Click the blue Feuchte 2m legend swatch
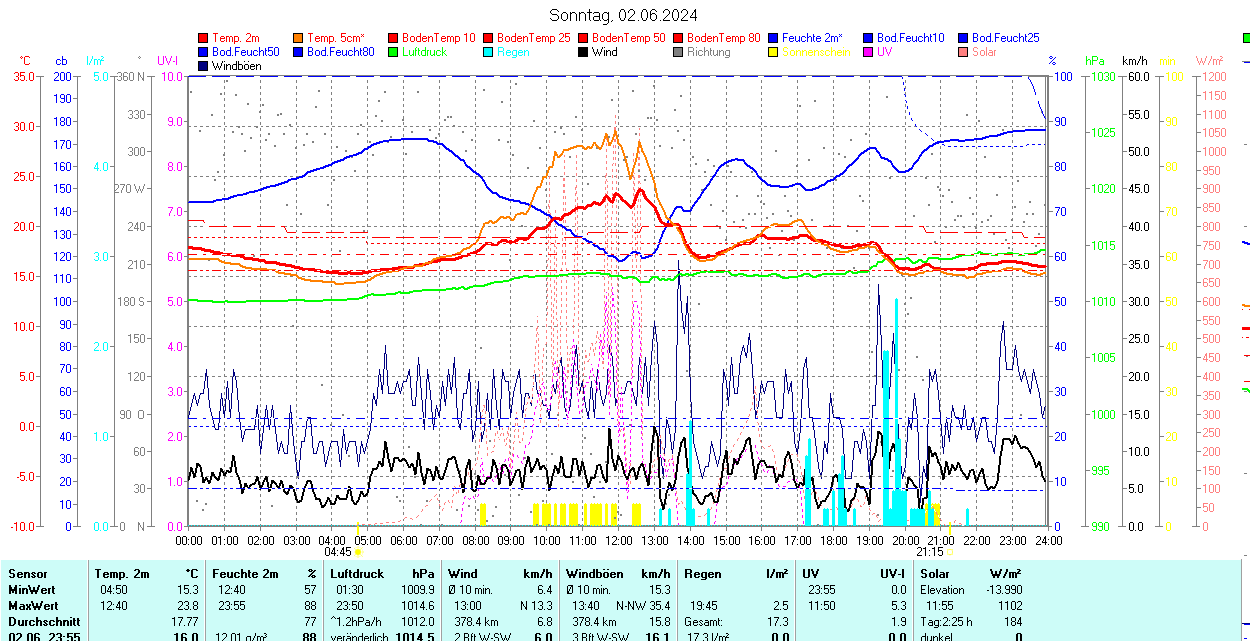Screen dimensions: 1250x641 [x=773, y=38]
